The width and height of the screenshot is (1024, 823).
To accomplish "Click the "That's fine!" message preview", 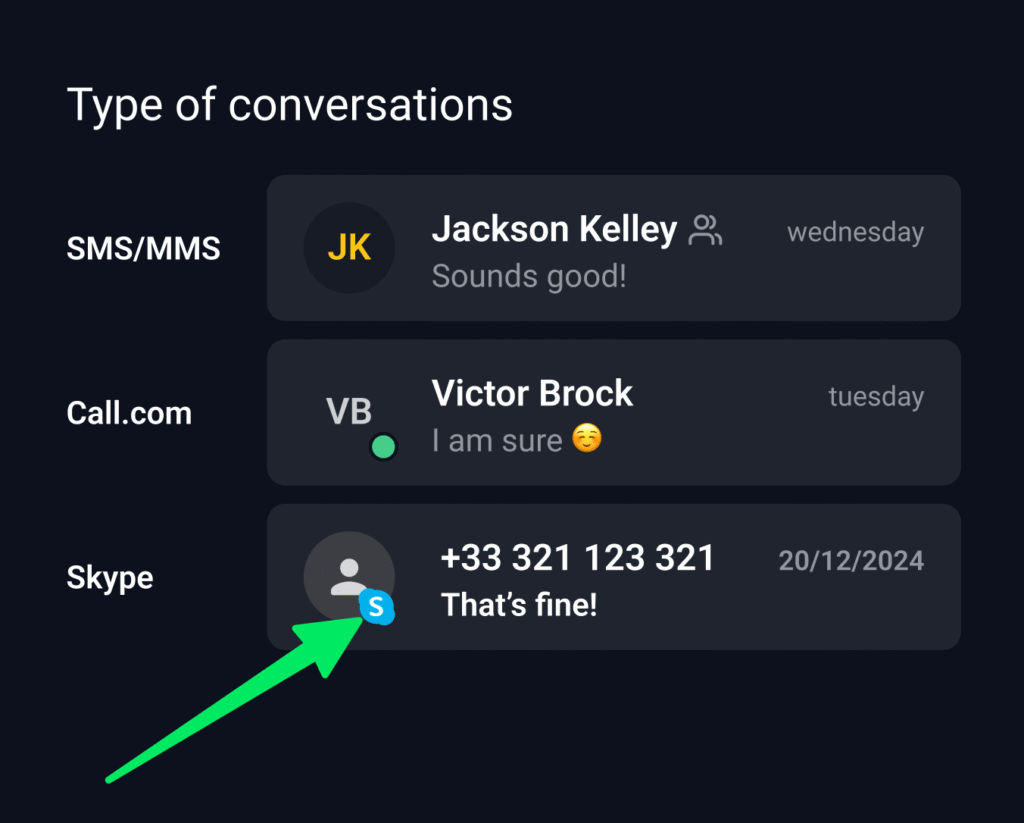I will coord(519,604).
